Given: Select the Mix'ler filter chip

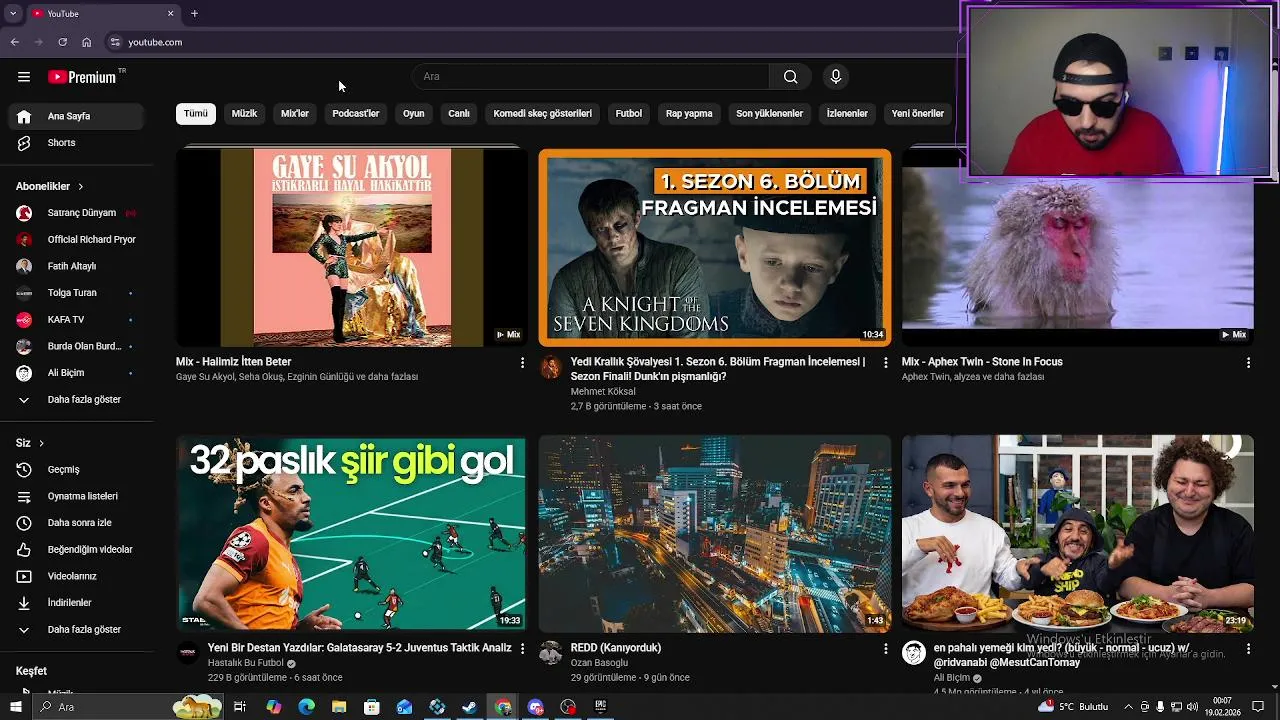Looking at the screenshot, I should pyautogui.click(x=295, y=113).
